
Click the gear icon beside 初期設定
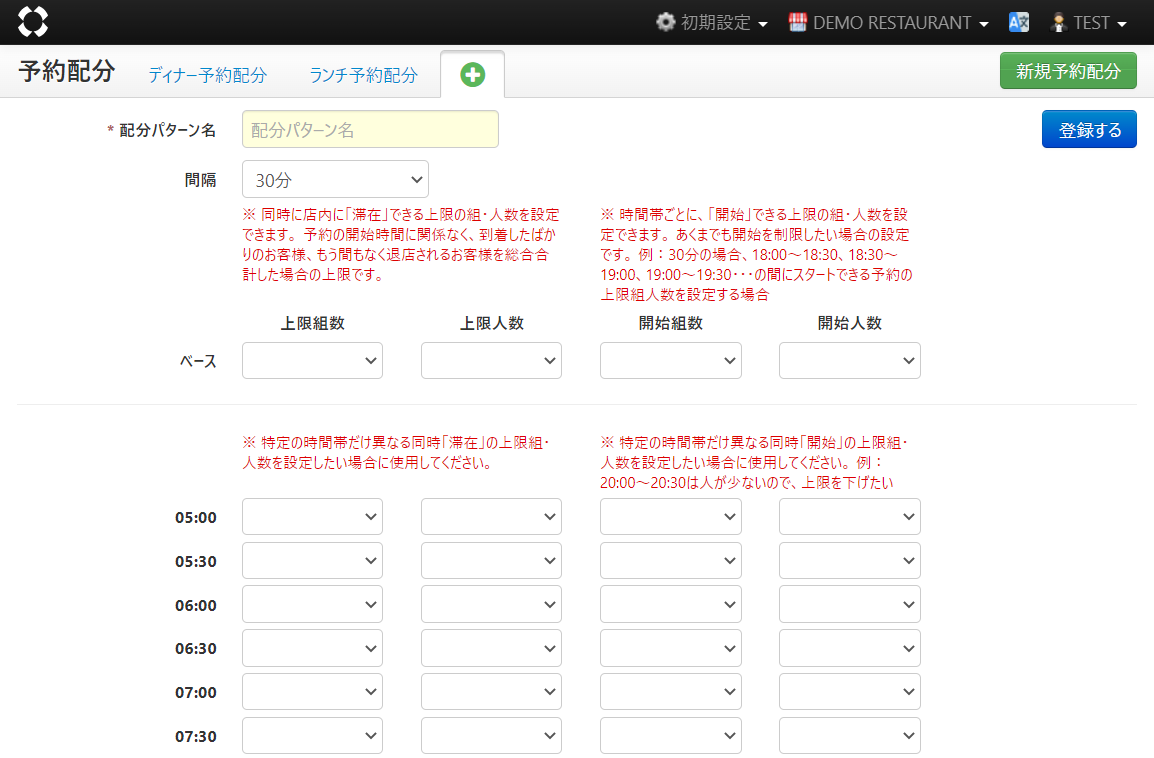click(x=665, y=22)
